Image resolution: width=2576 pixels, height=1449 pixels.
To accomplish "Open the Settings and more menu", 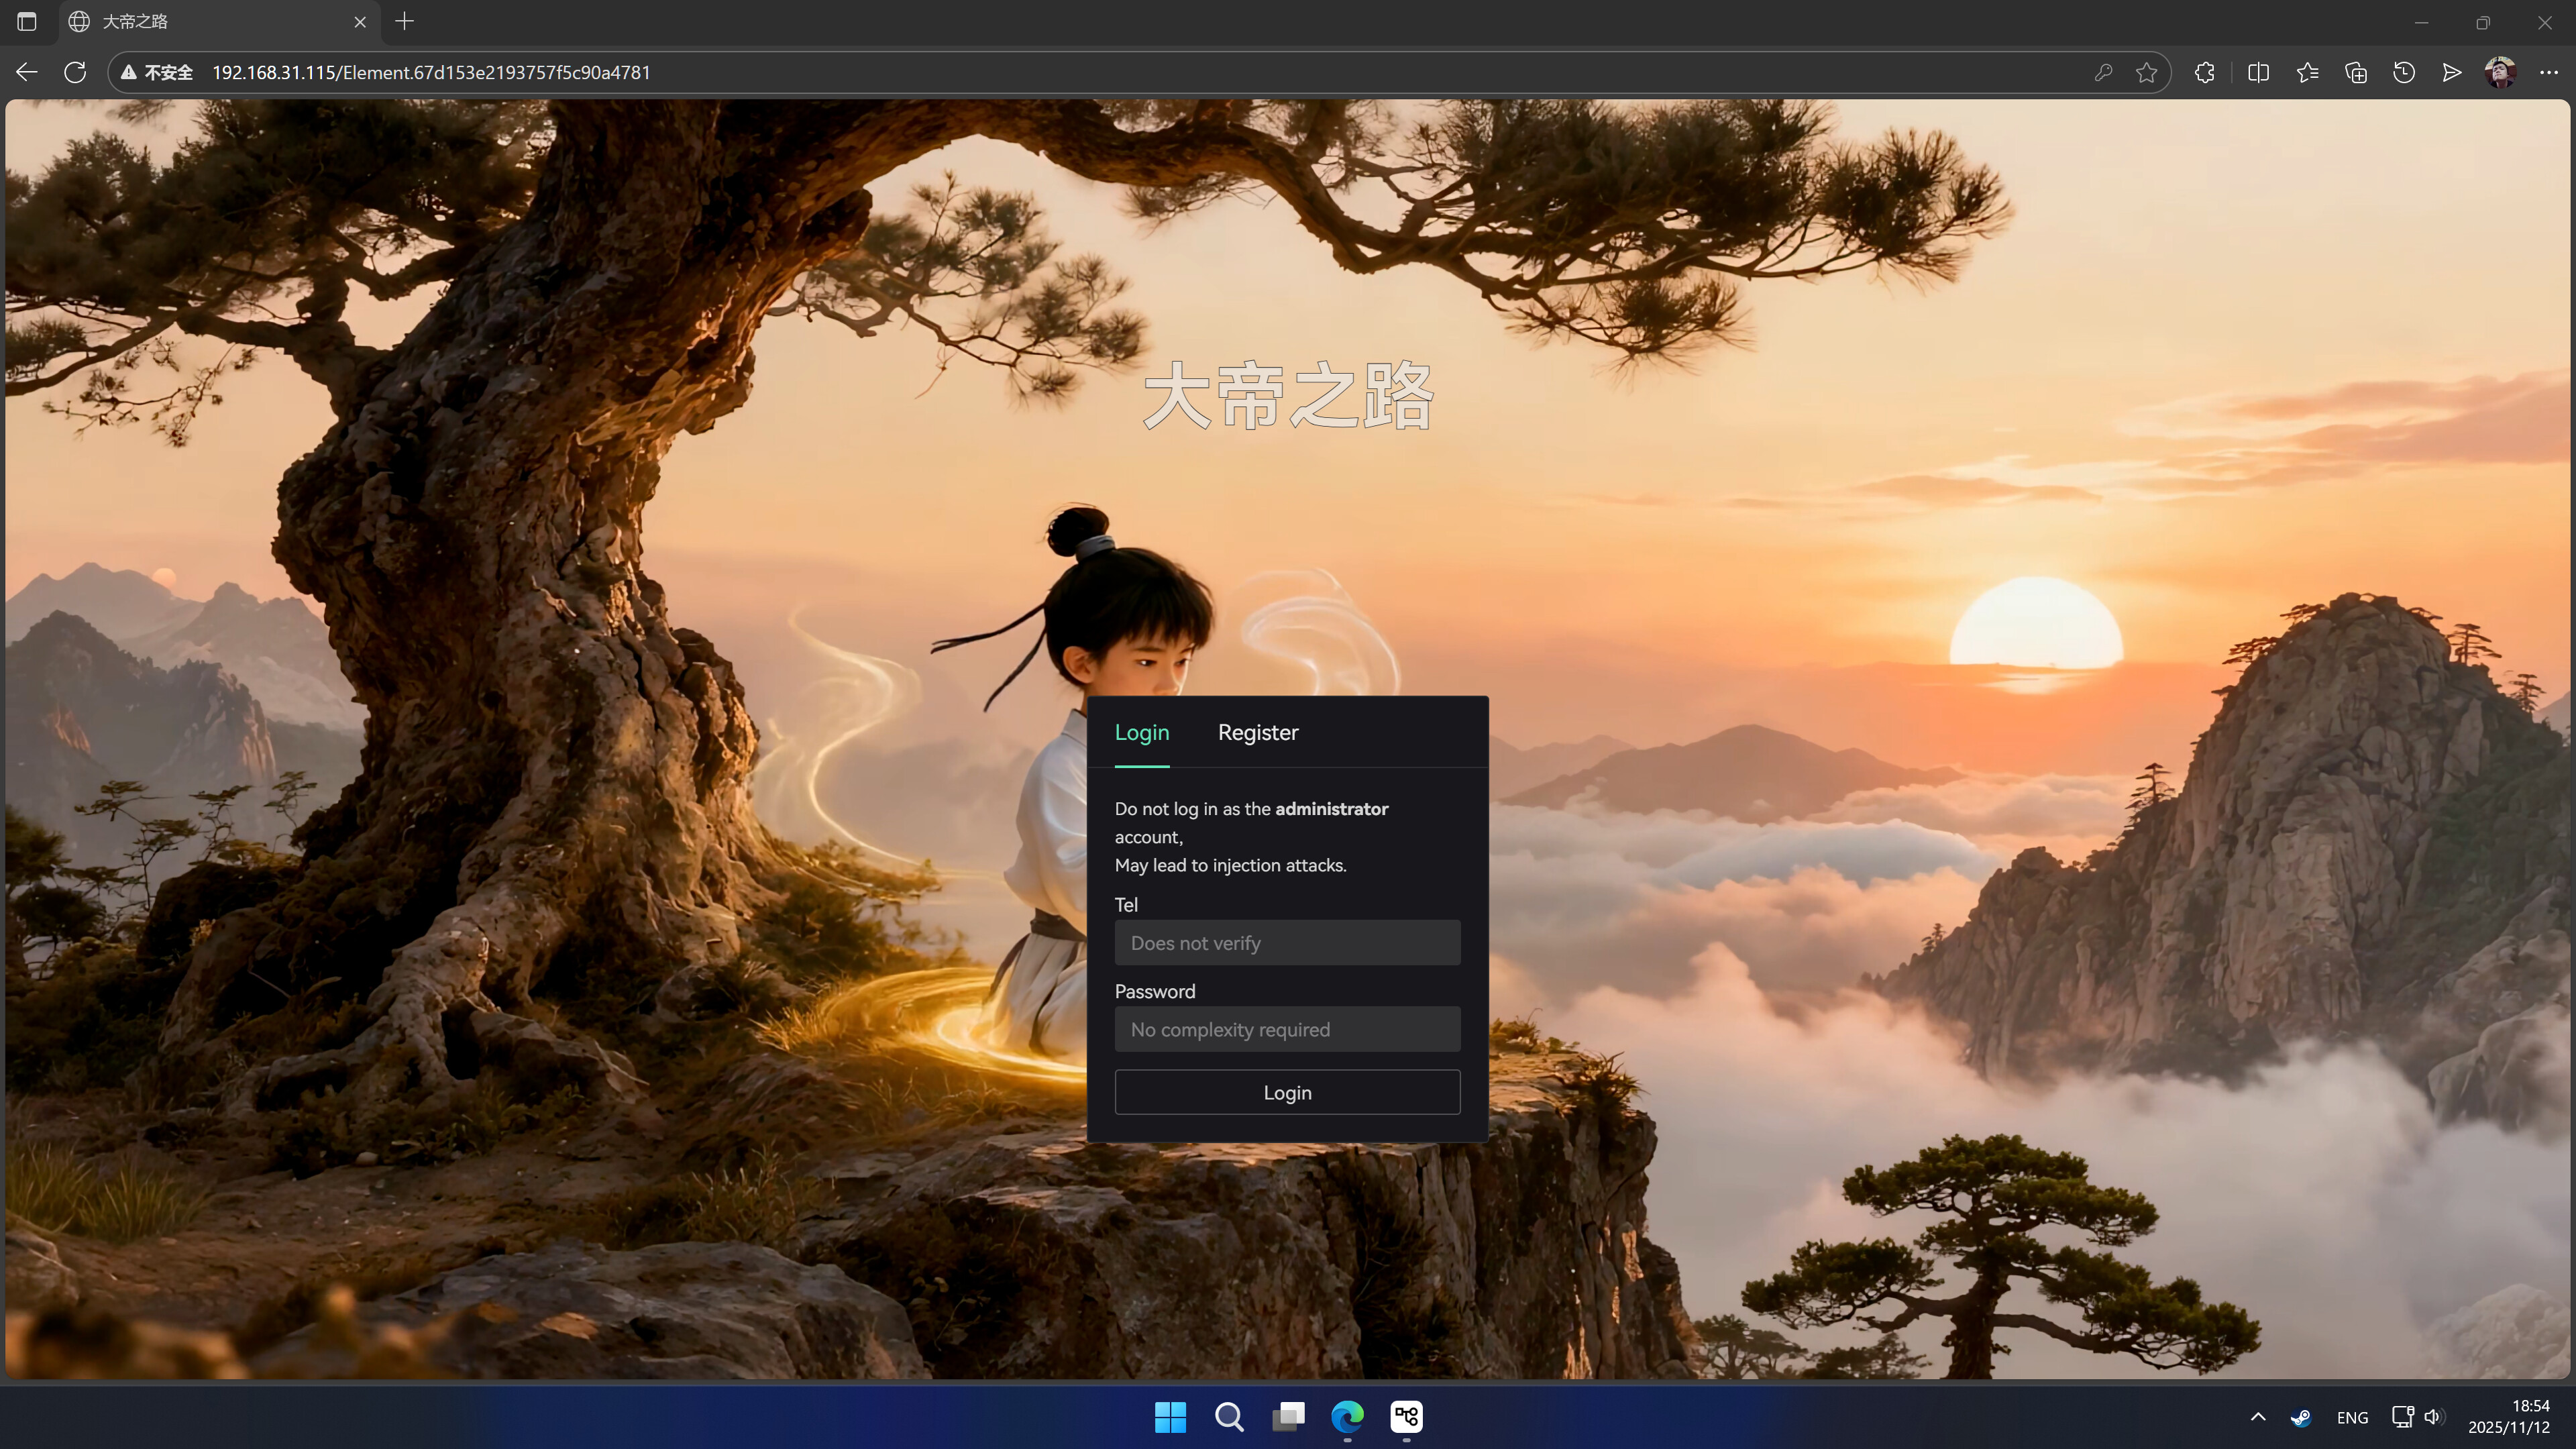I will (x=2548, y=72).
